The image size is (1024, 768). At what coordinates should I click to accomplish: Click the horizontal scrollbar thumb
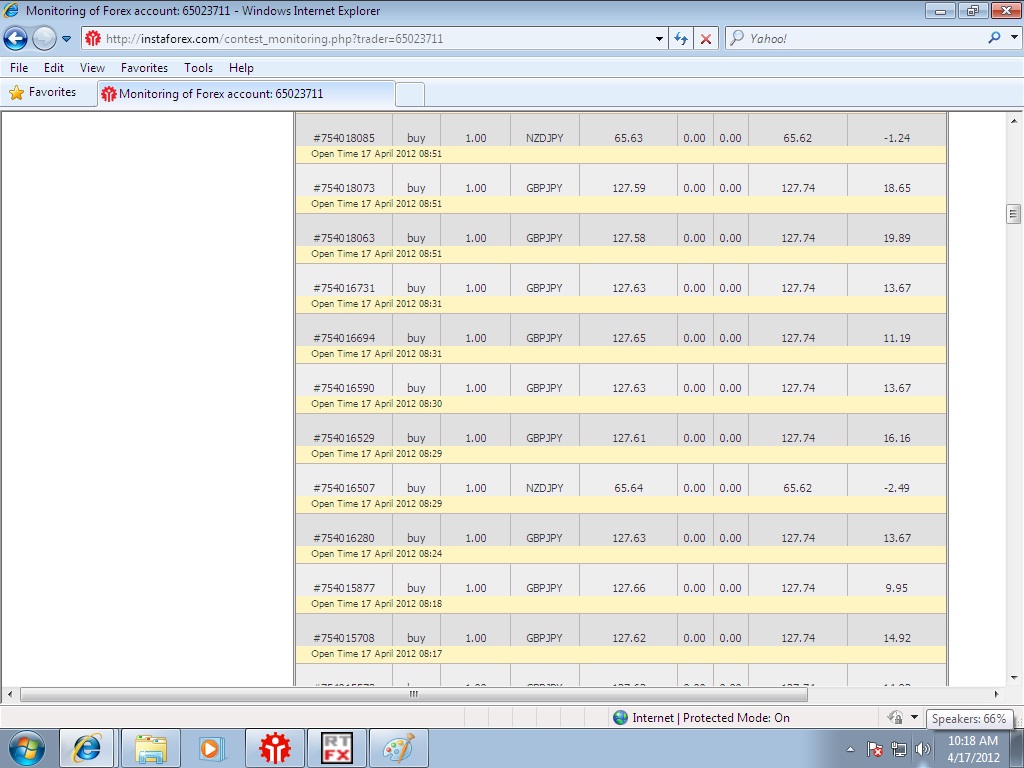pyautogui.click(x=412, y=694)
